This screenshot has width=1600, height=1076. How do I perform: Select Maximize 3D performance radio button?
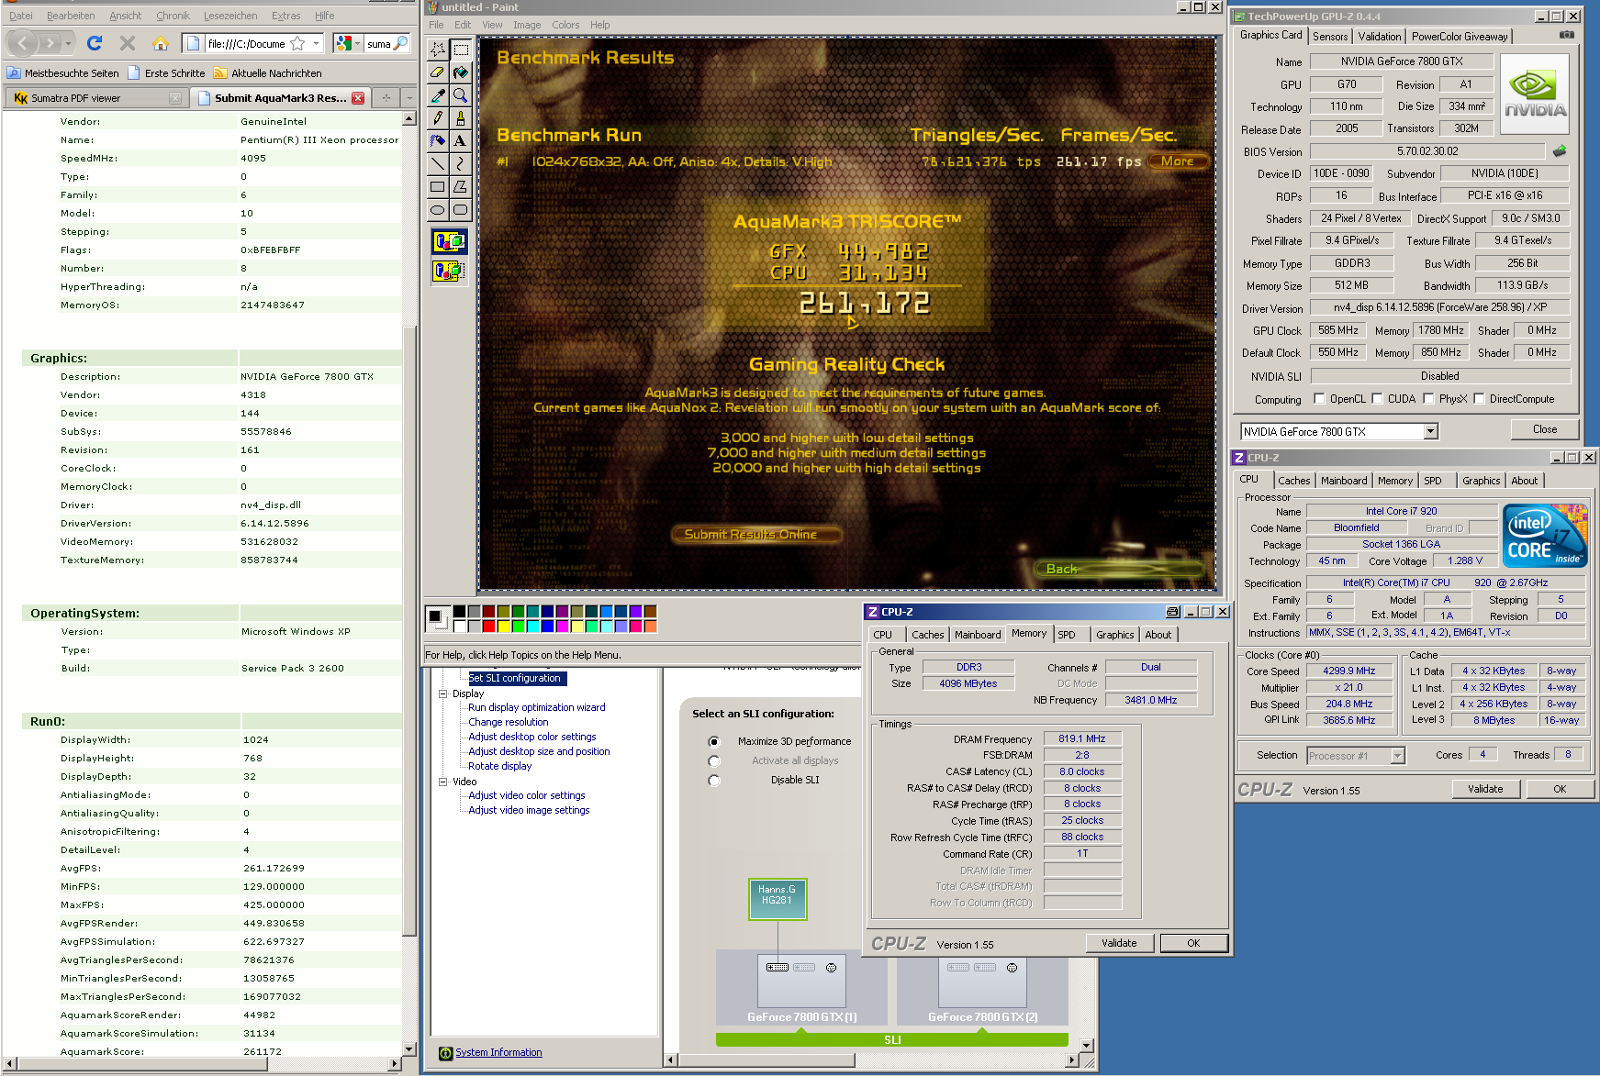(x=714, y=742)
